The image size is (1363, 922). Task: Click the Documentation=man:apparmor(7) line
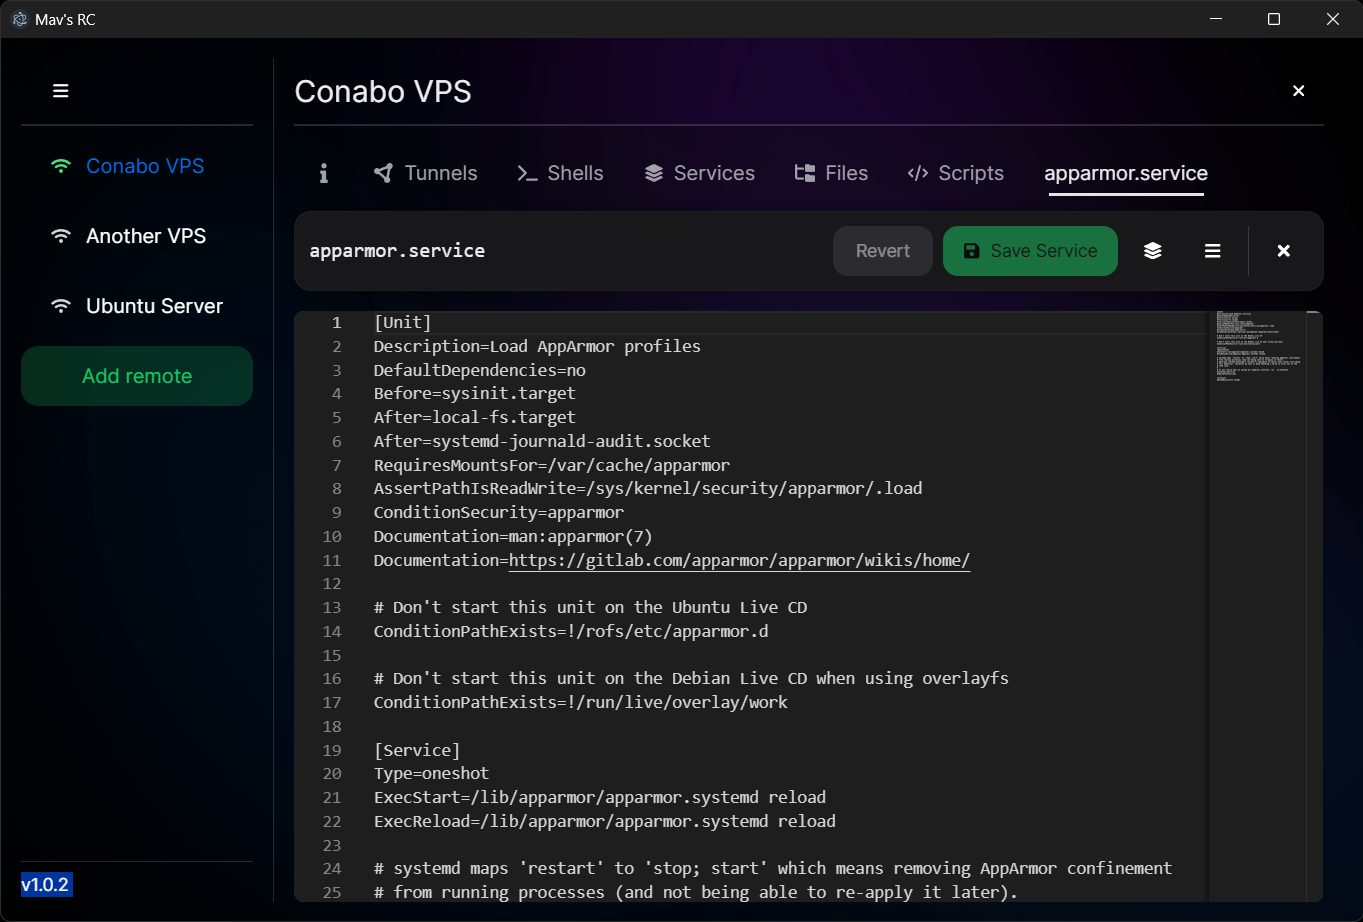513,536
